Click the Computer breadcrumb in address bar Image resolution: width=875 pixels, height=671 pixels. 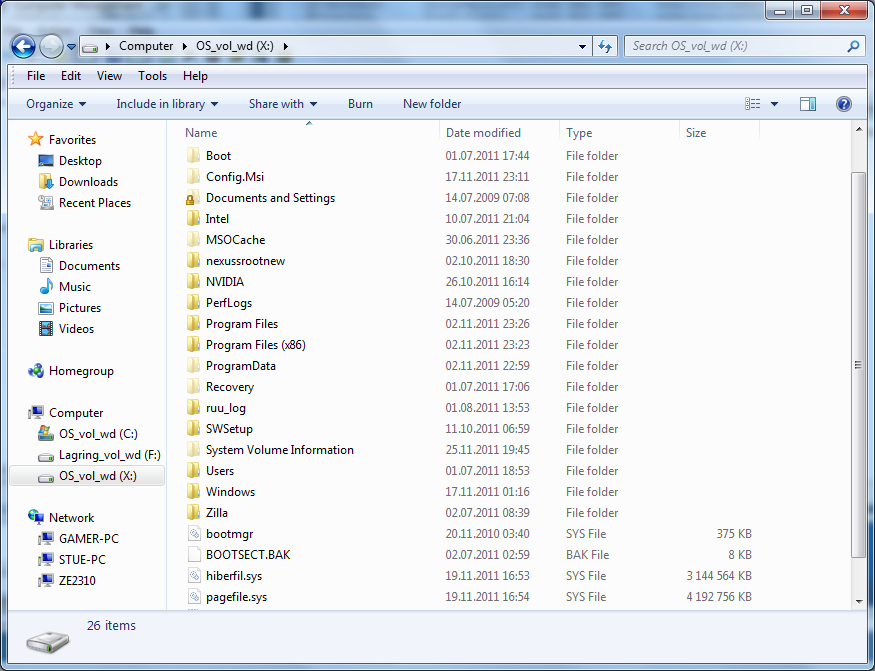[x=146, y=46]
